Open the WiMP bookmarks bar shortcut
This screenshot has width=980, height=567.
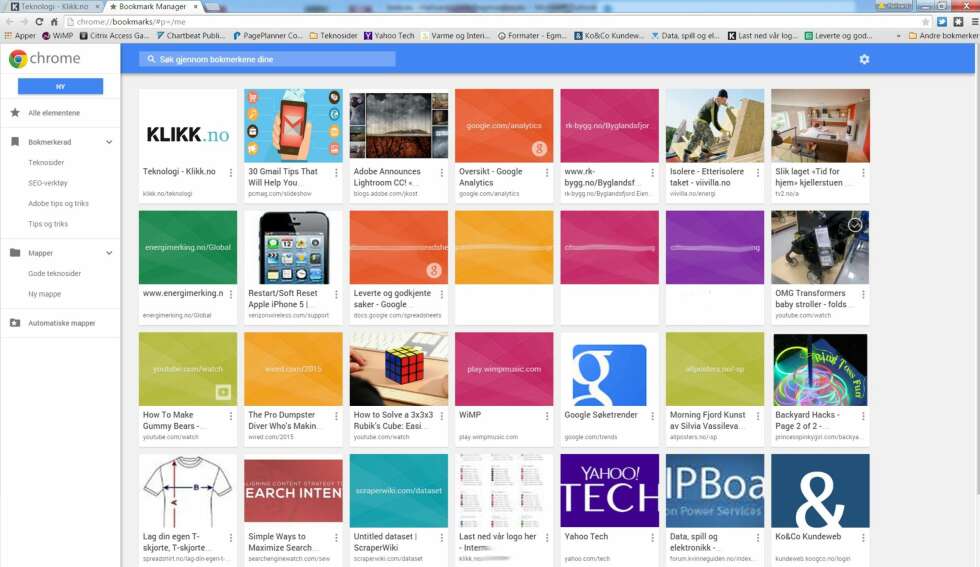coord(57,36)
